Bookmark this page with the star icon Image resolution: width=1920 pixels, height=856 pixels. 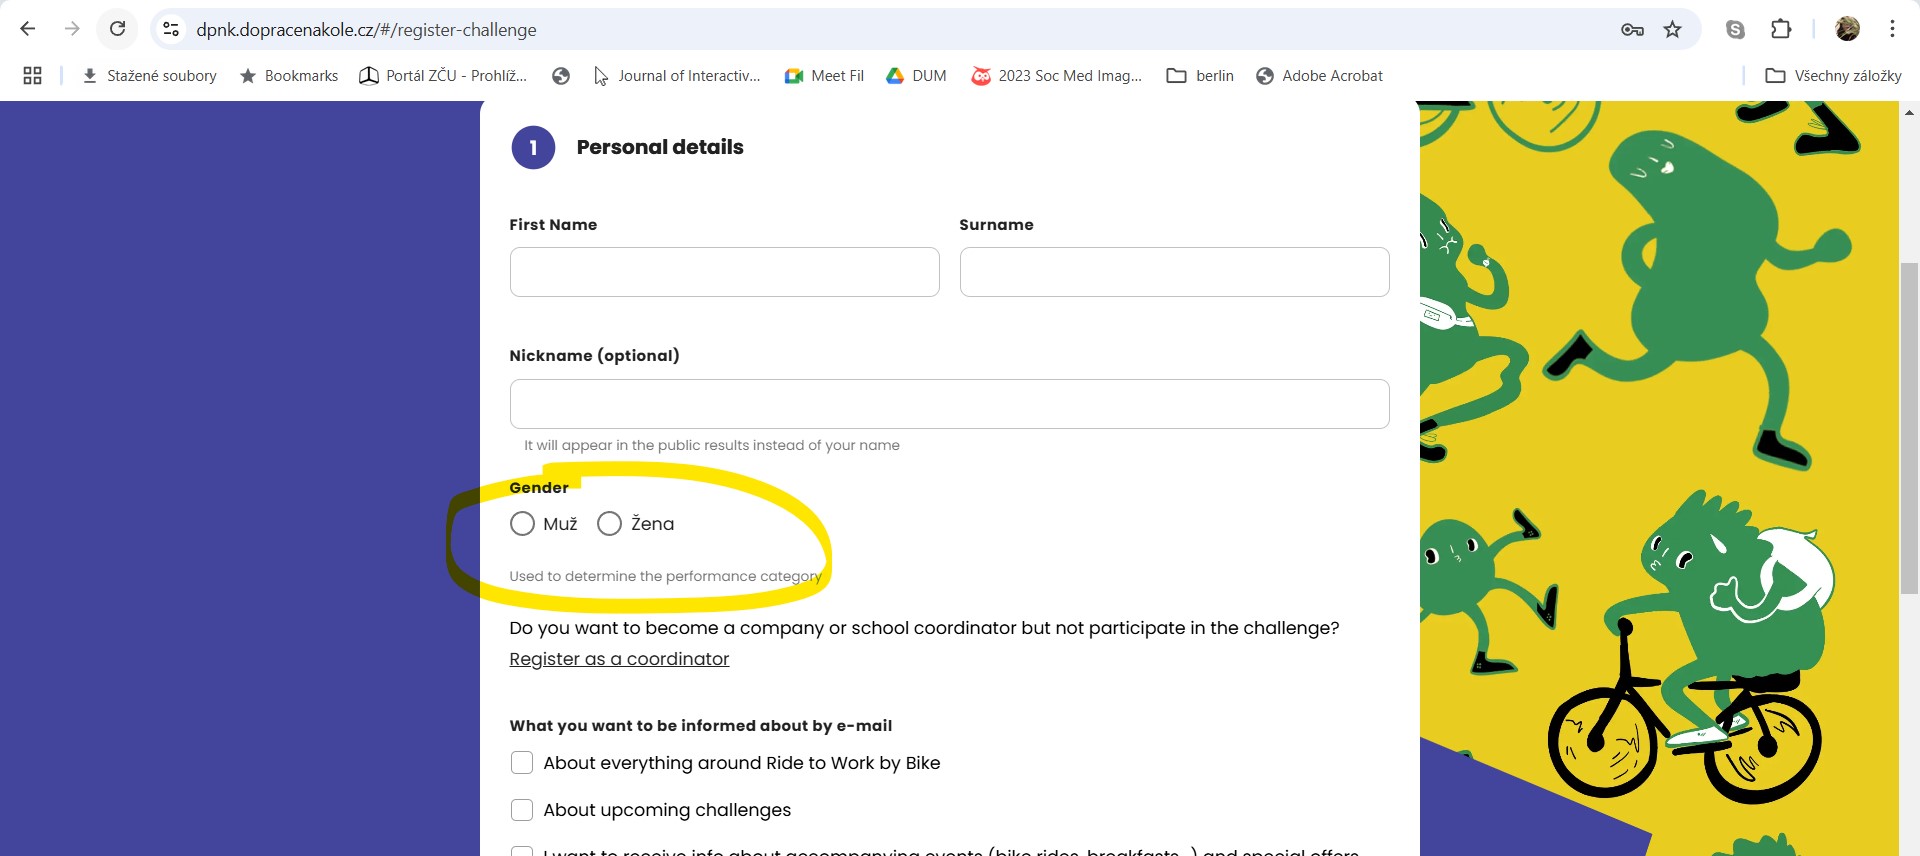1672,30
